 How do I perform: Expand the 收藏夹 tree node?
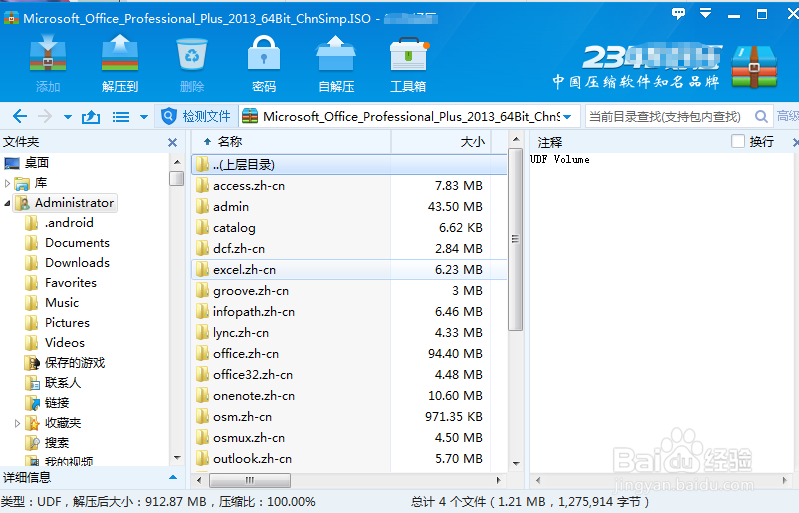pos(17,423)
